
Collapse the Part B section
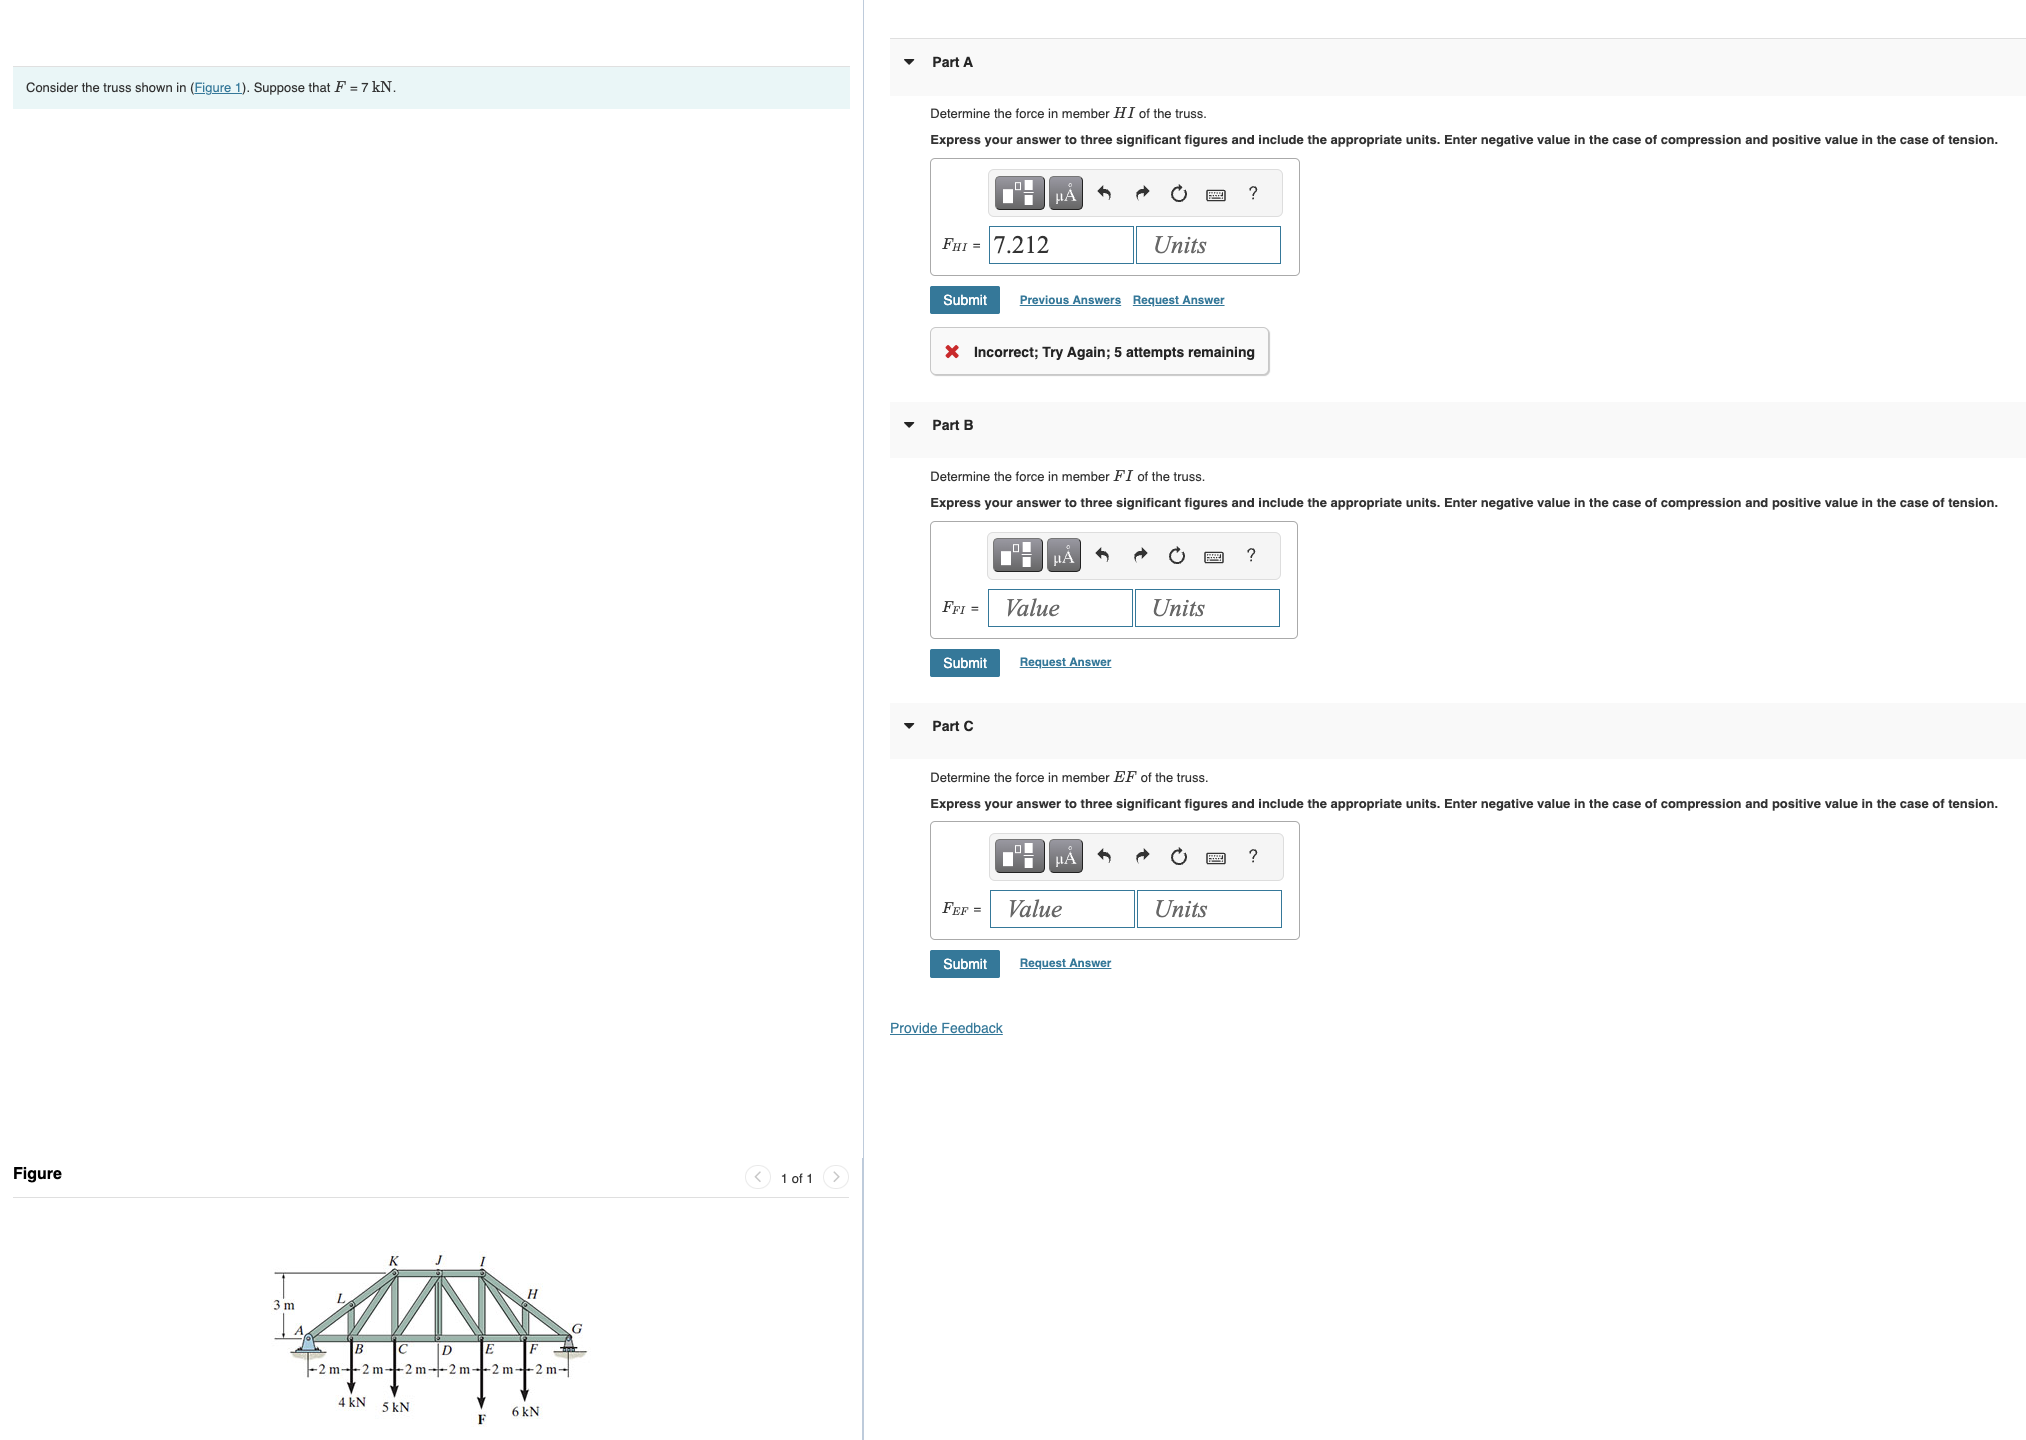(908, 424)
